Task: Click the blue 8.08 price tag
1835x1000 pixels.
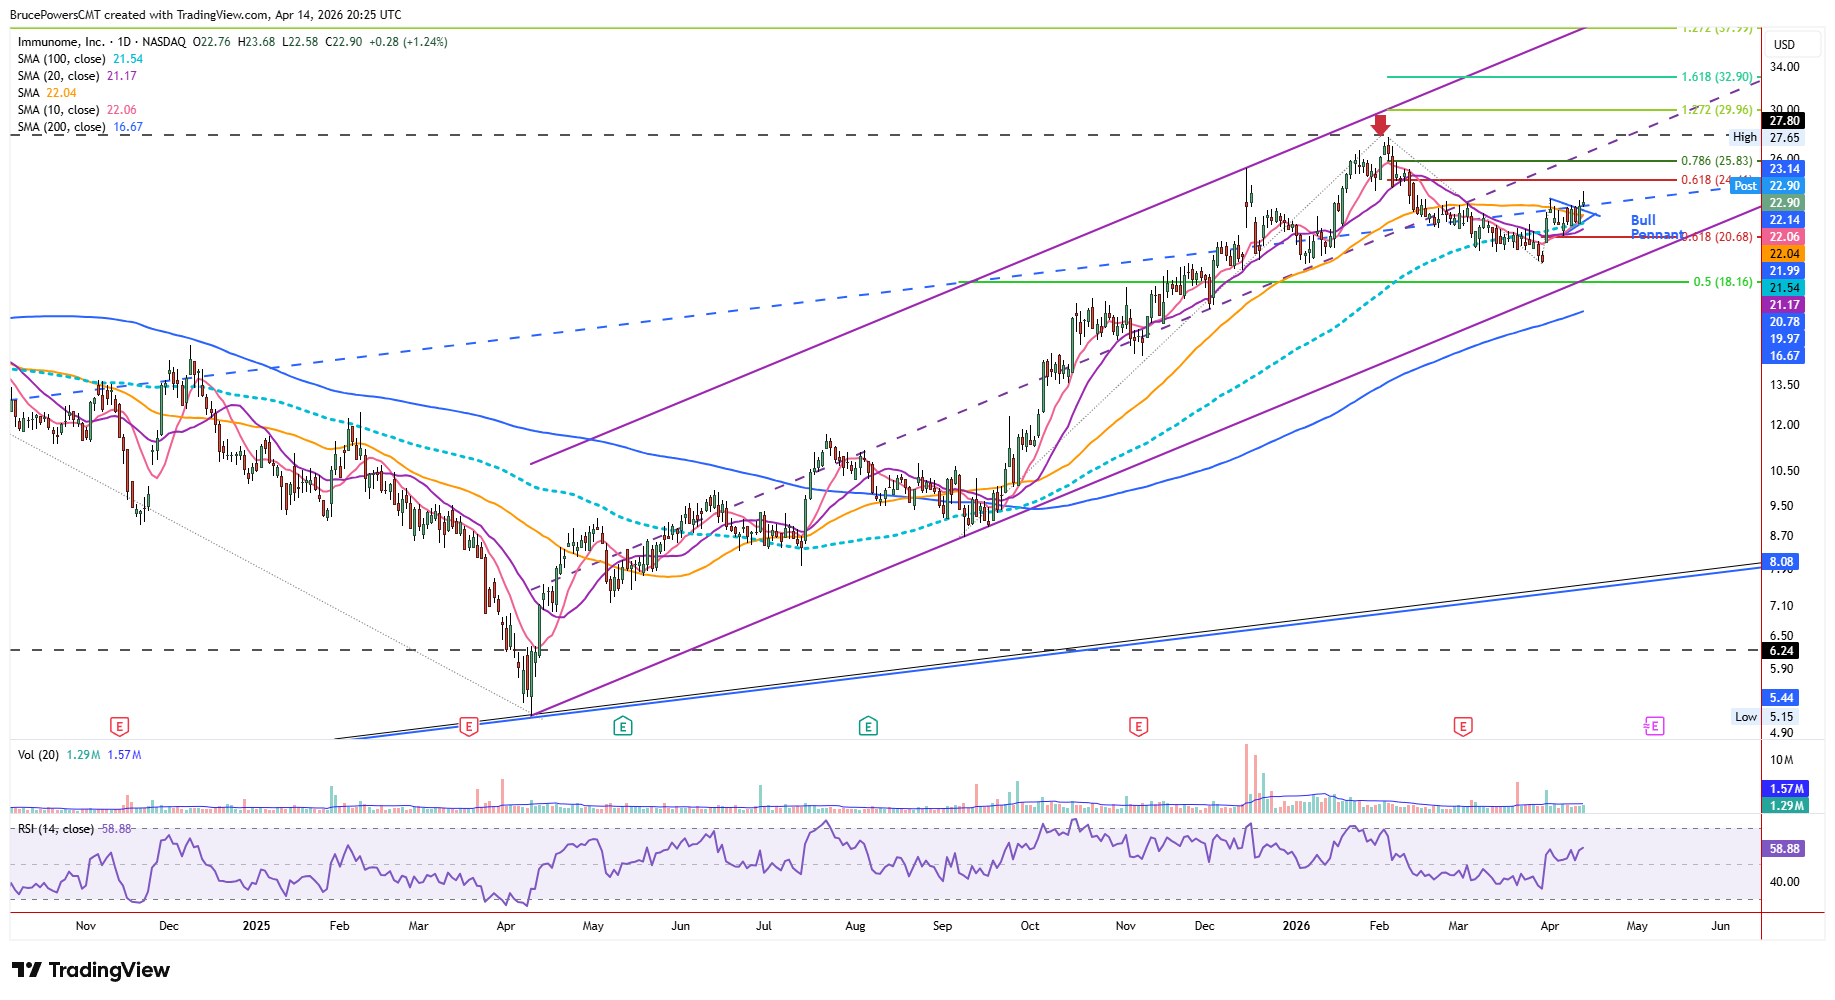Action: tap(1782, 562)
